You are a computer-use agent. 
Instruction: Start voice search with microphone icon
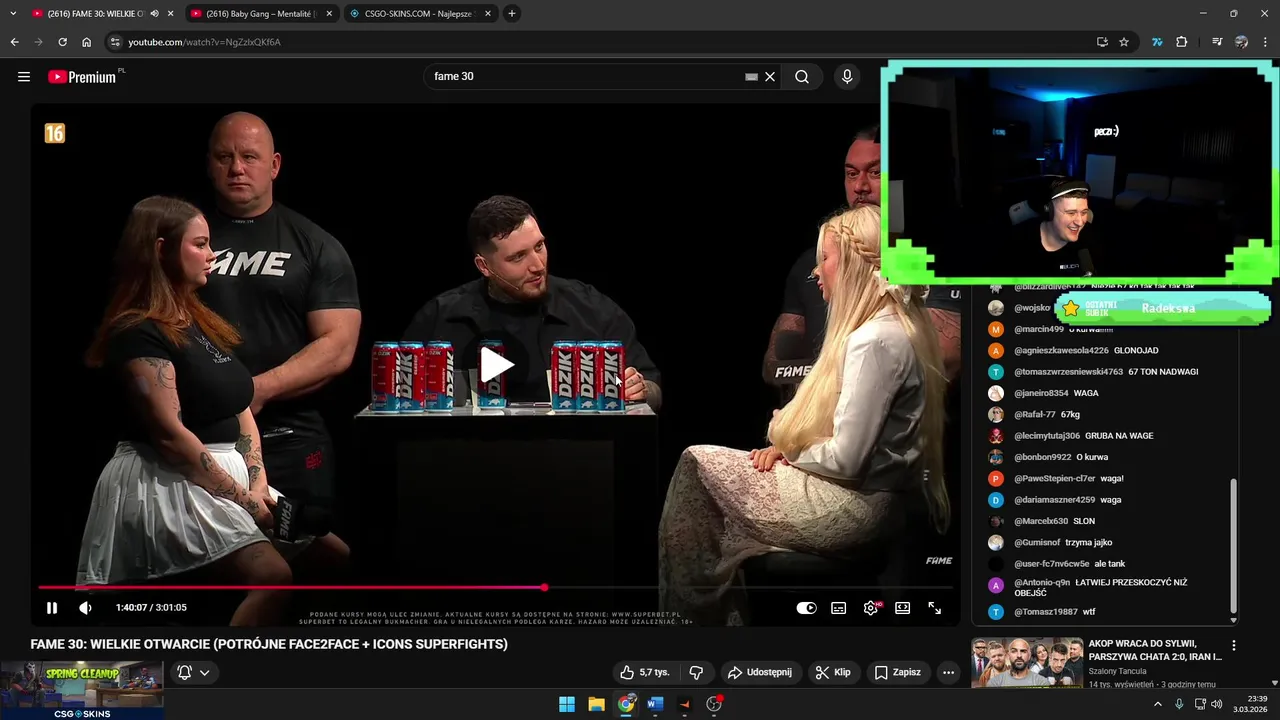tap(847, 76)
